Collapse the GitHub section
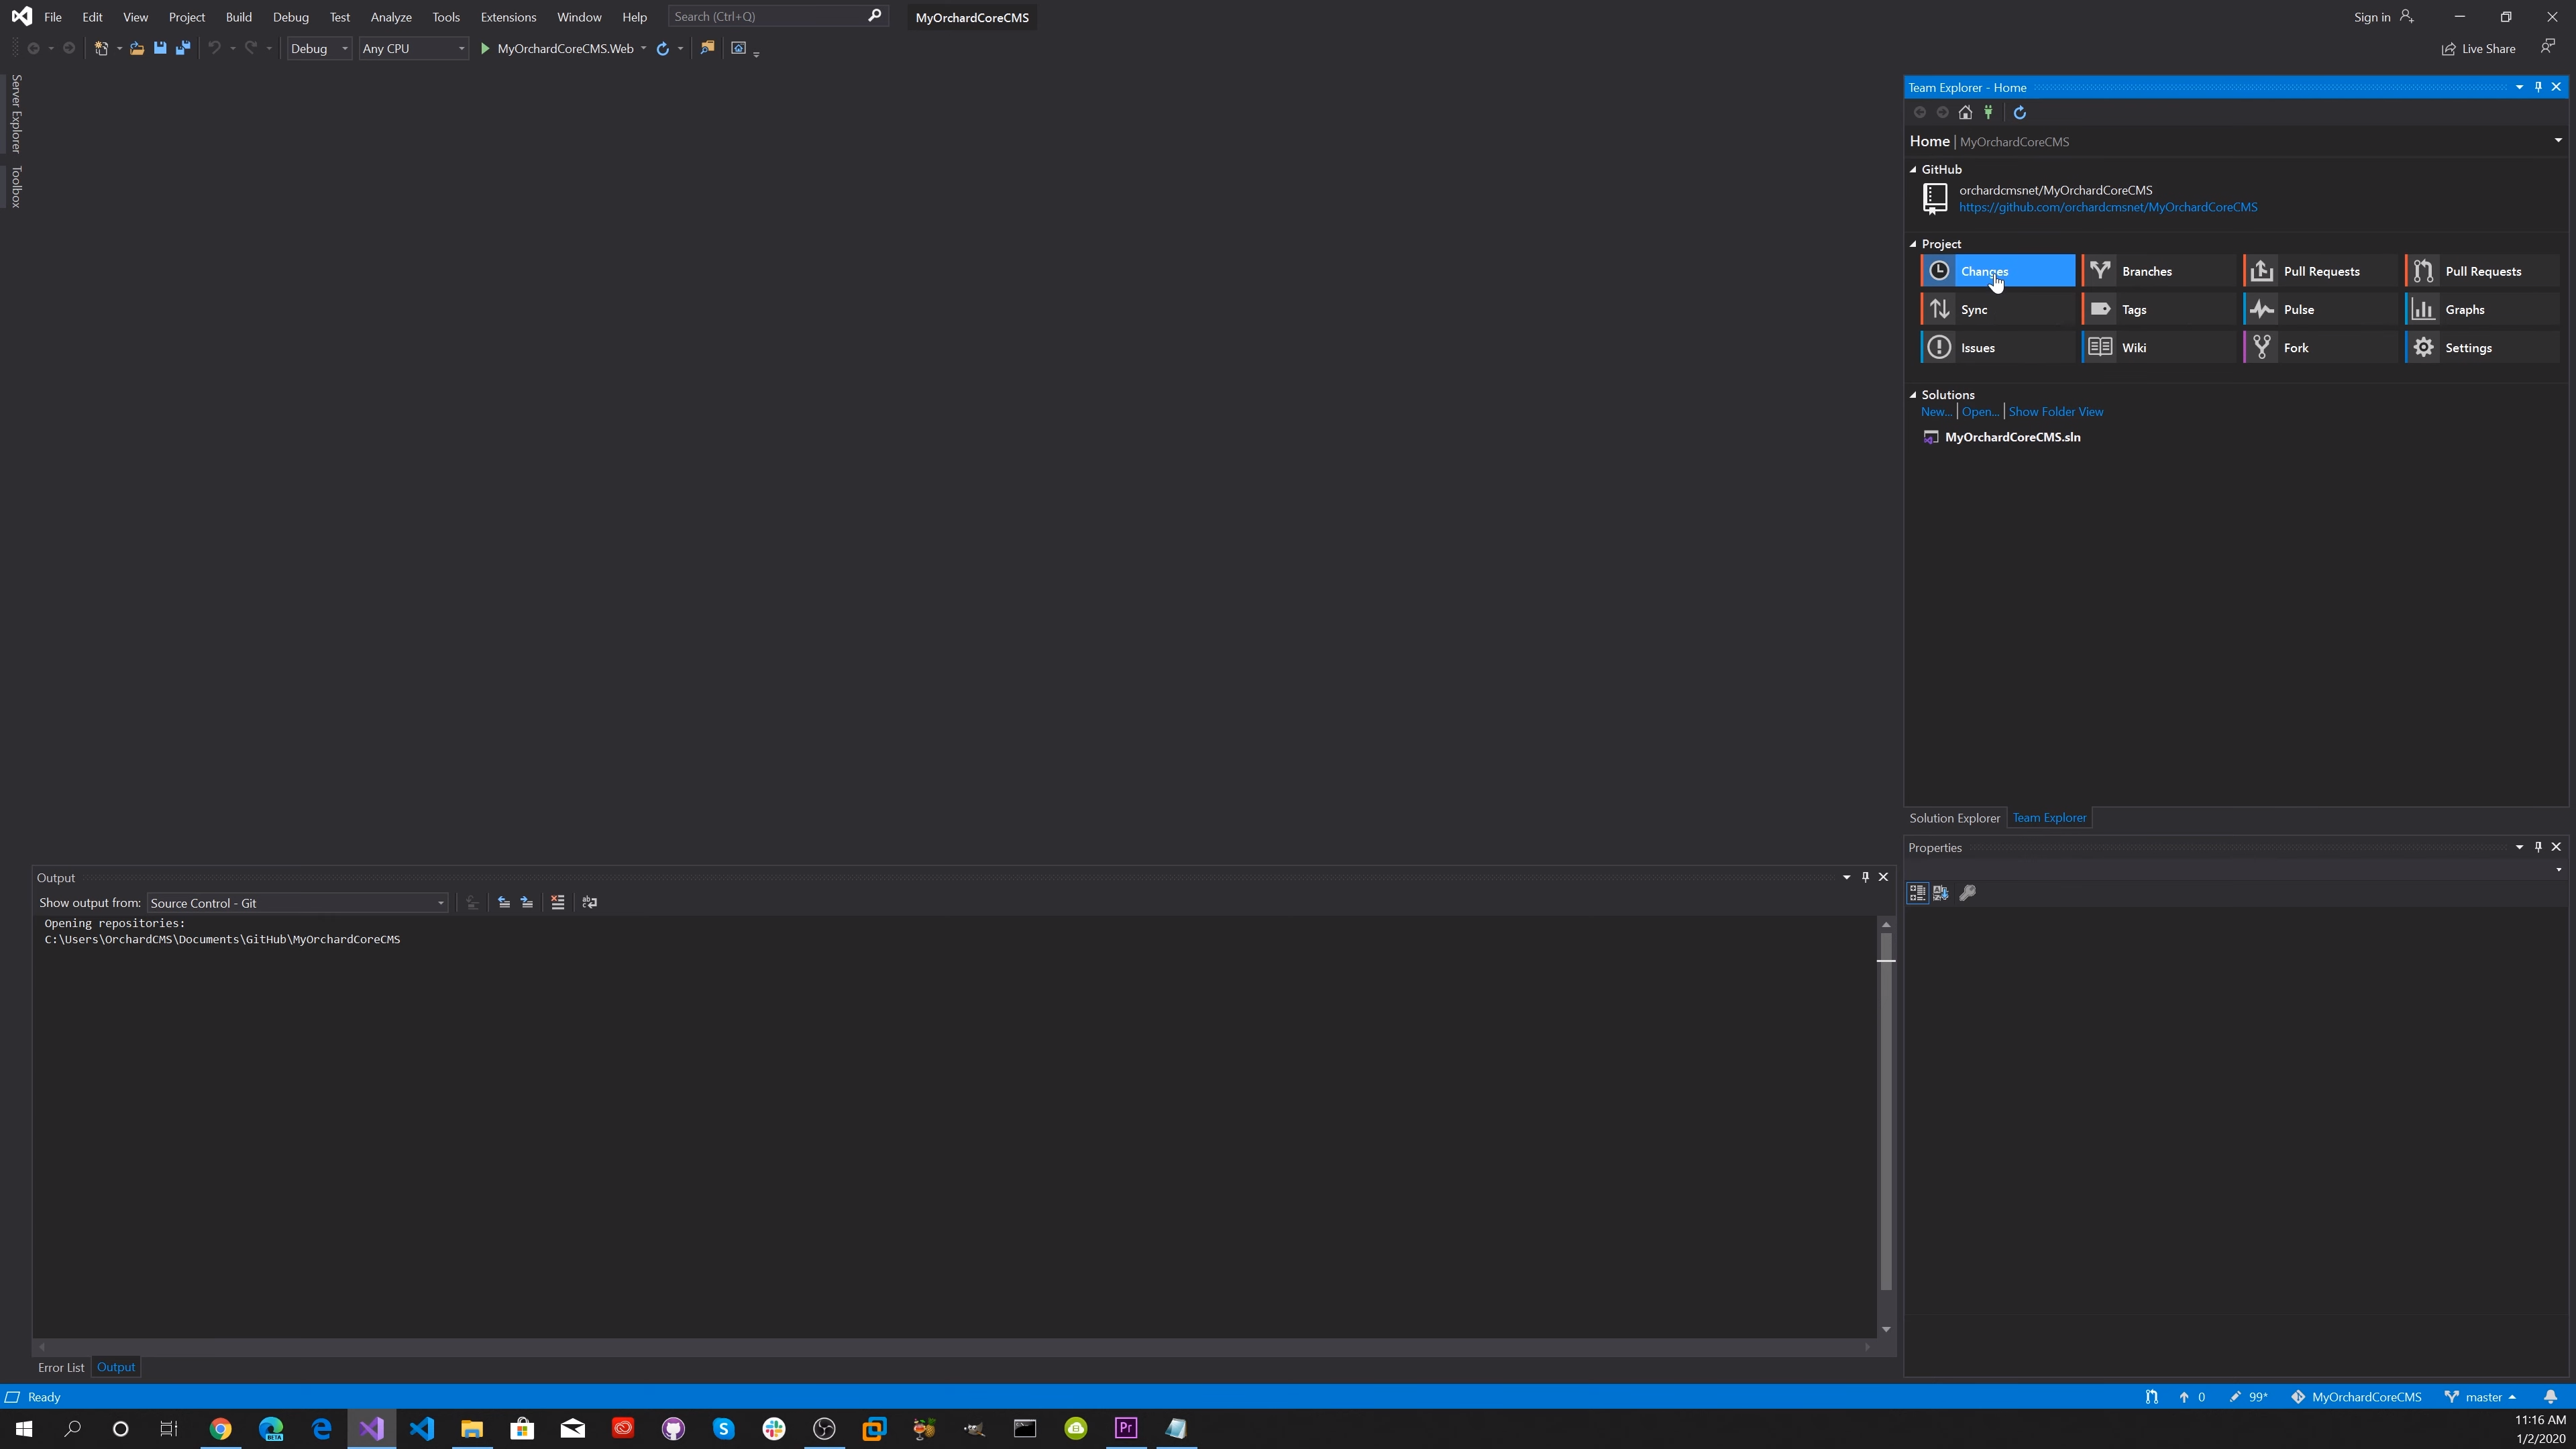 click(1913, 169)
